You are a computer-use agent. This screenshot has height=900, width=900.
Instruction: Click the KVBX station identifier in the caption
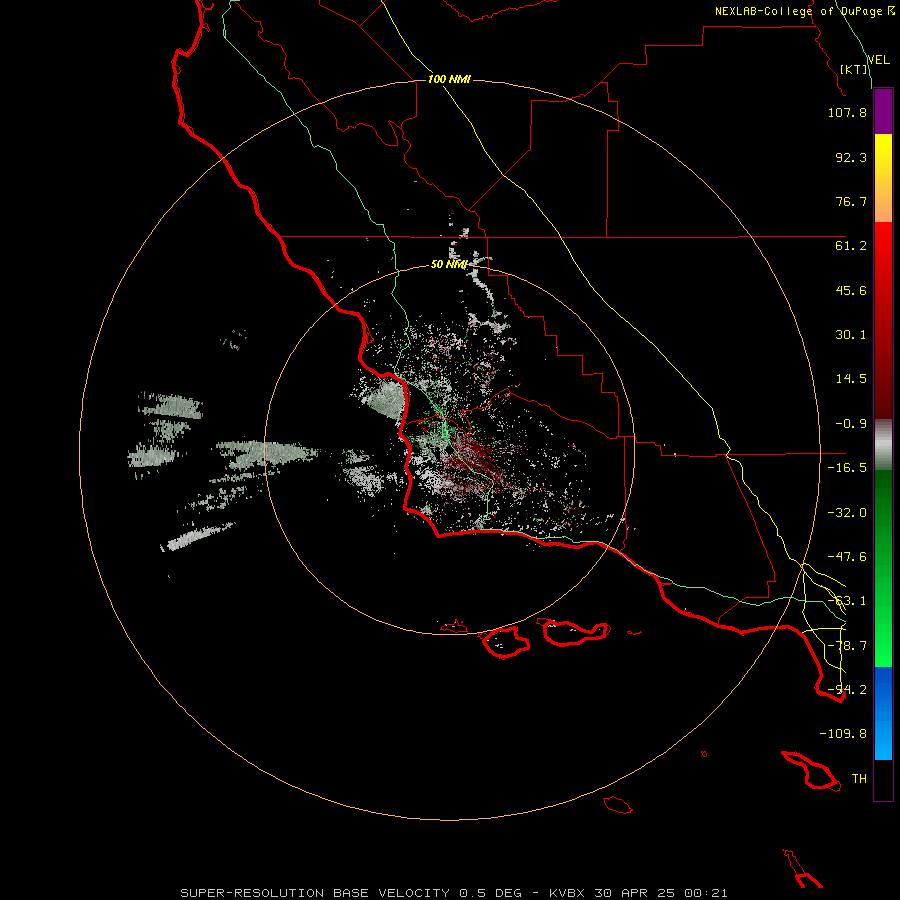[566, 893]
